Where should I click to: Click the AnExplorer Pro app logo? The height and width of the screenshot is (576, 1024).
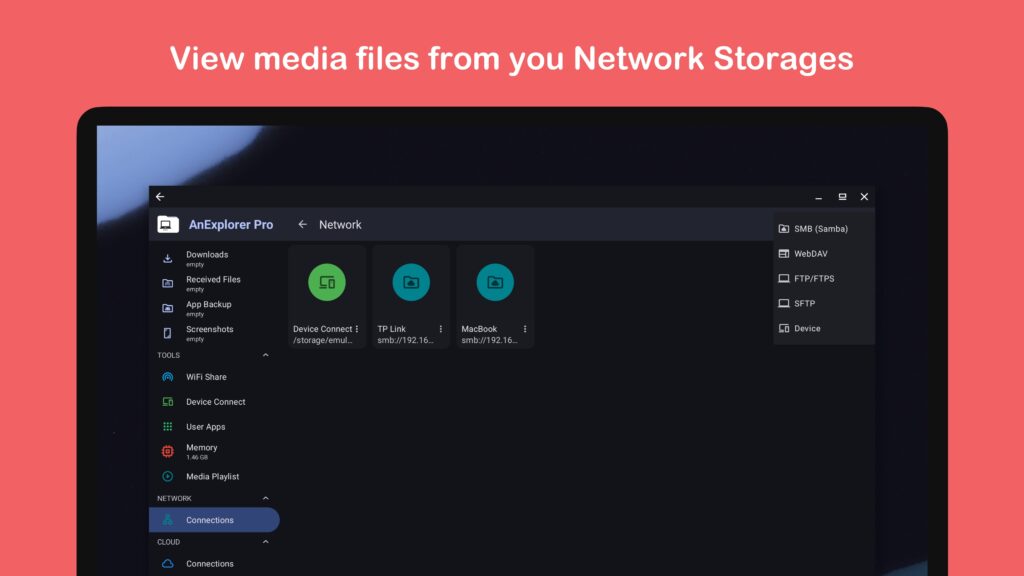167,225
